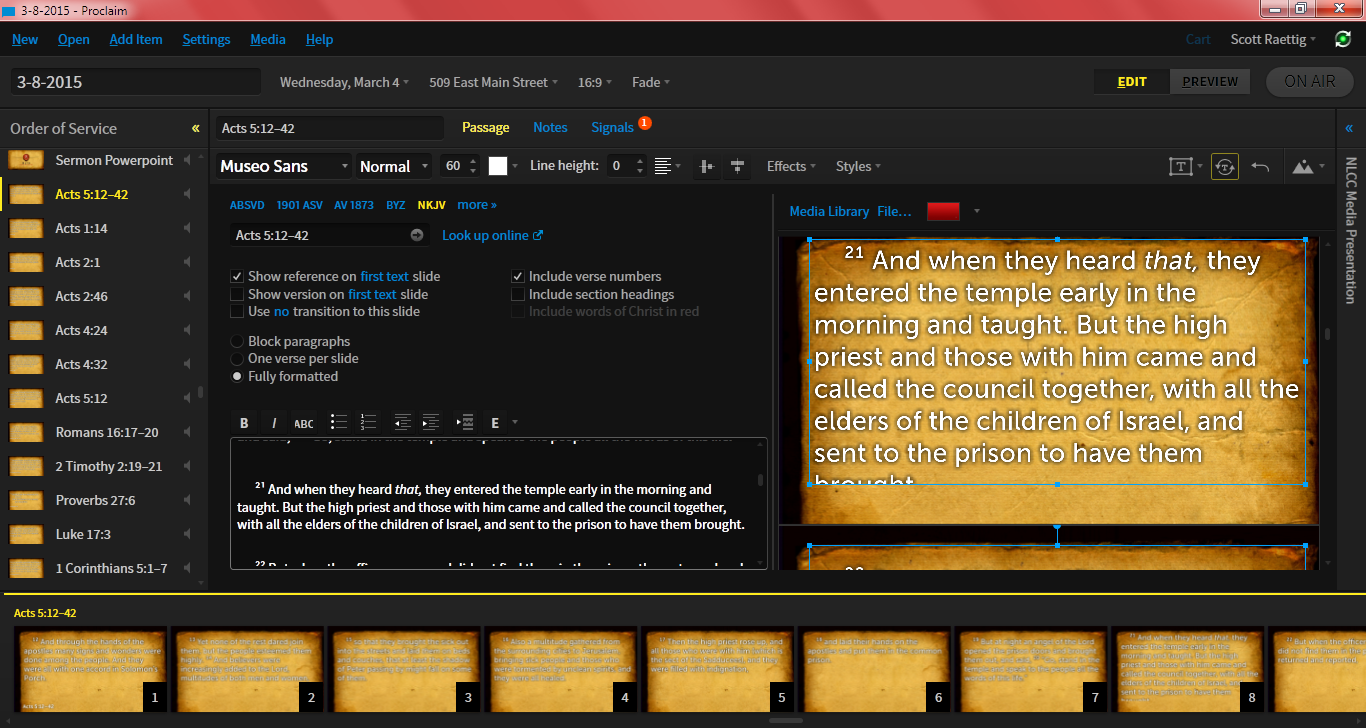
Task: Open the red background color swatch
Action: 941,211
